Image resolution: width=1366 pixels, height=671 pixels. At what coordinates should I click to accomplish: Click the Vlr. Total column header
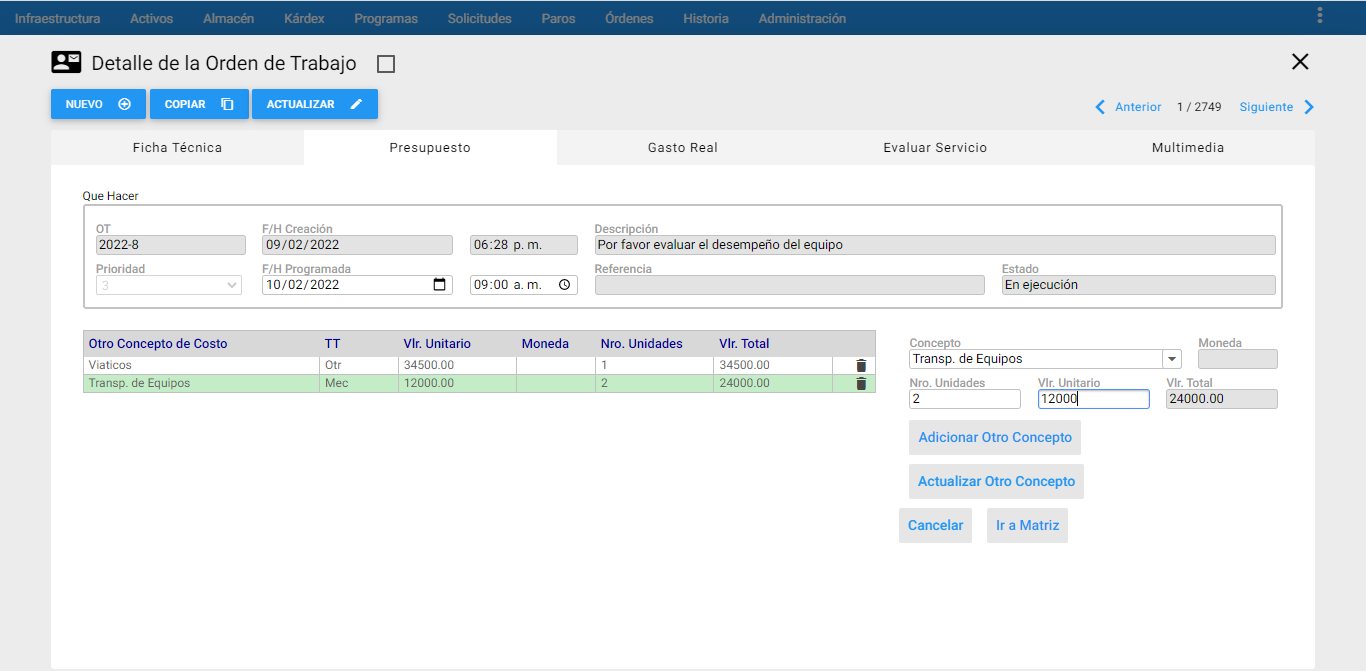coord(744,344)
